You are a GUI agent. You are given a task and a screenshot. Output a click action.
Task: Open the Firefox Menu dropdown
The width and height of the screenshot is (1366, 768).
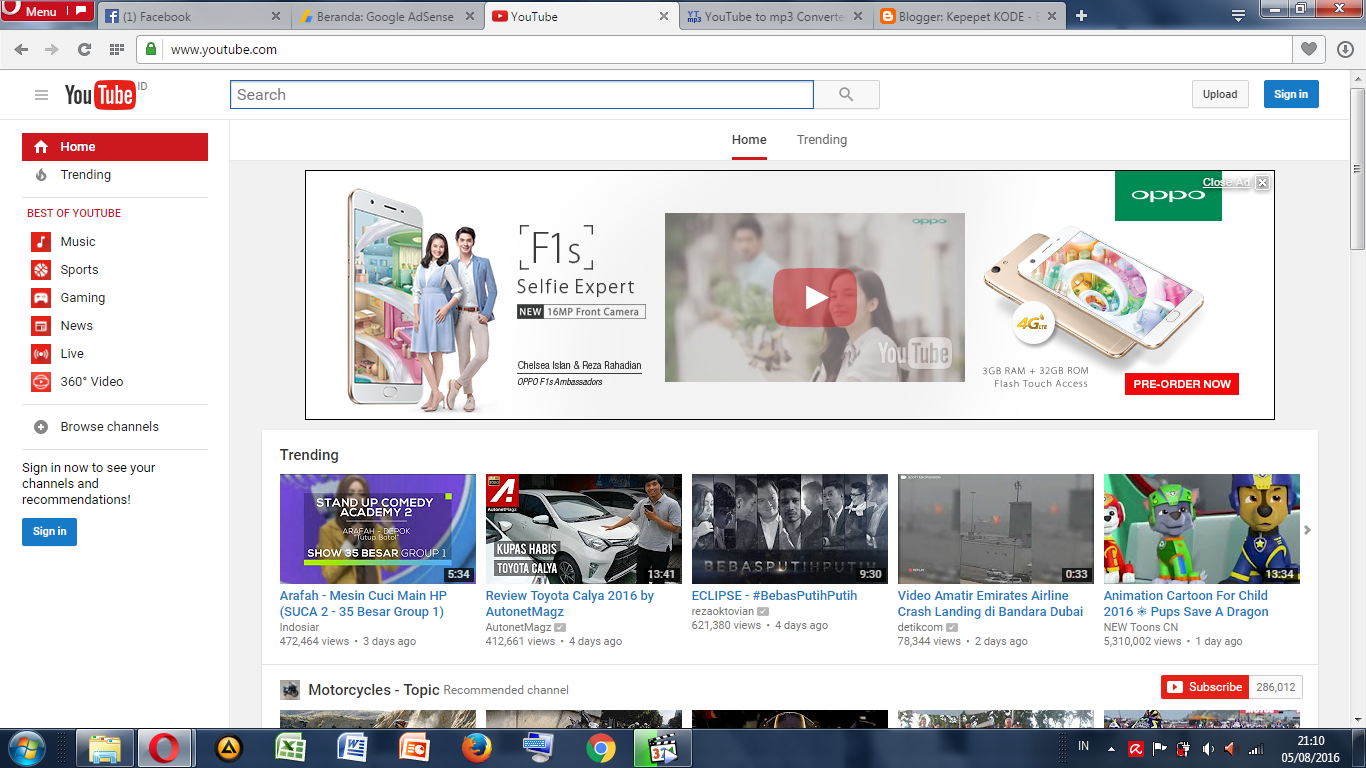coord(40,10)
